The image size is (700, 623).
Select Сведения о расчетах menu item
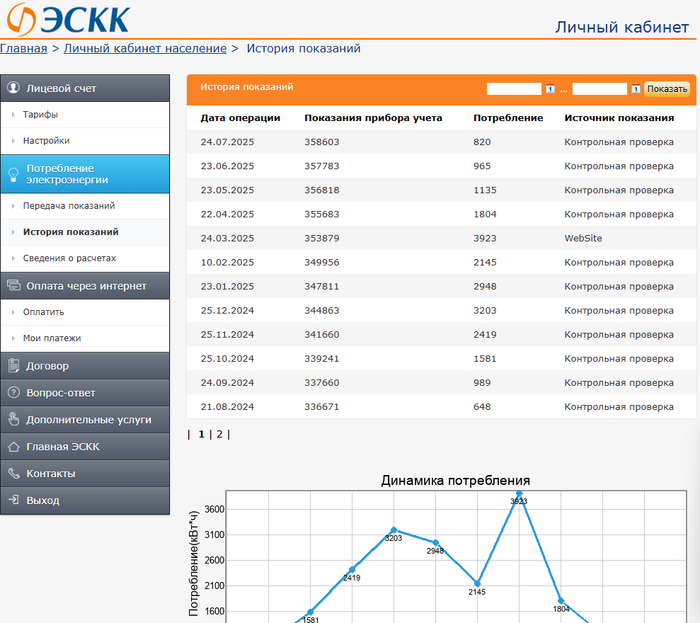(76, 259)
